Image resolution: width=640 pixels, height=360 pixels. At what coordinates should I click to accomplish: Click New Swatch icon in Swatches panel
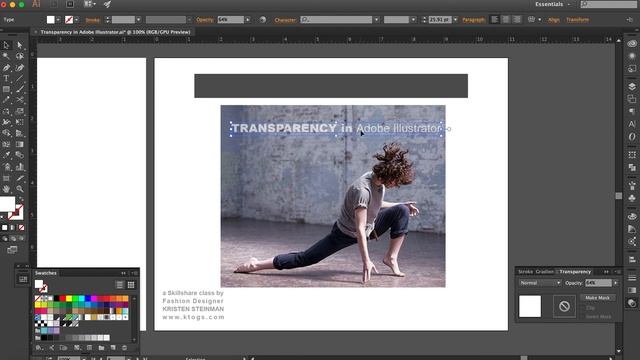coord(113,348)
